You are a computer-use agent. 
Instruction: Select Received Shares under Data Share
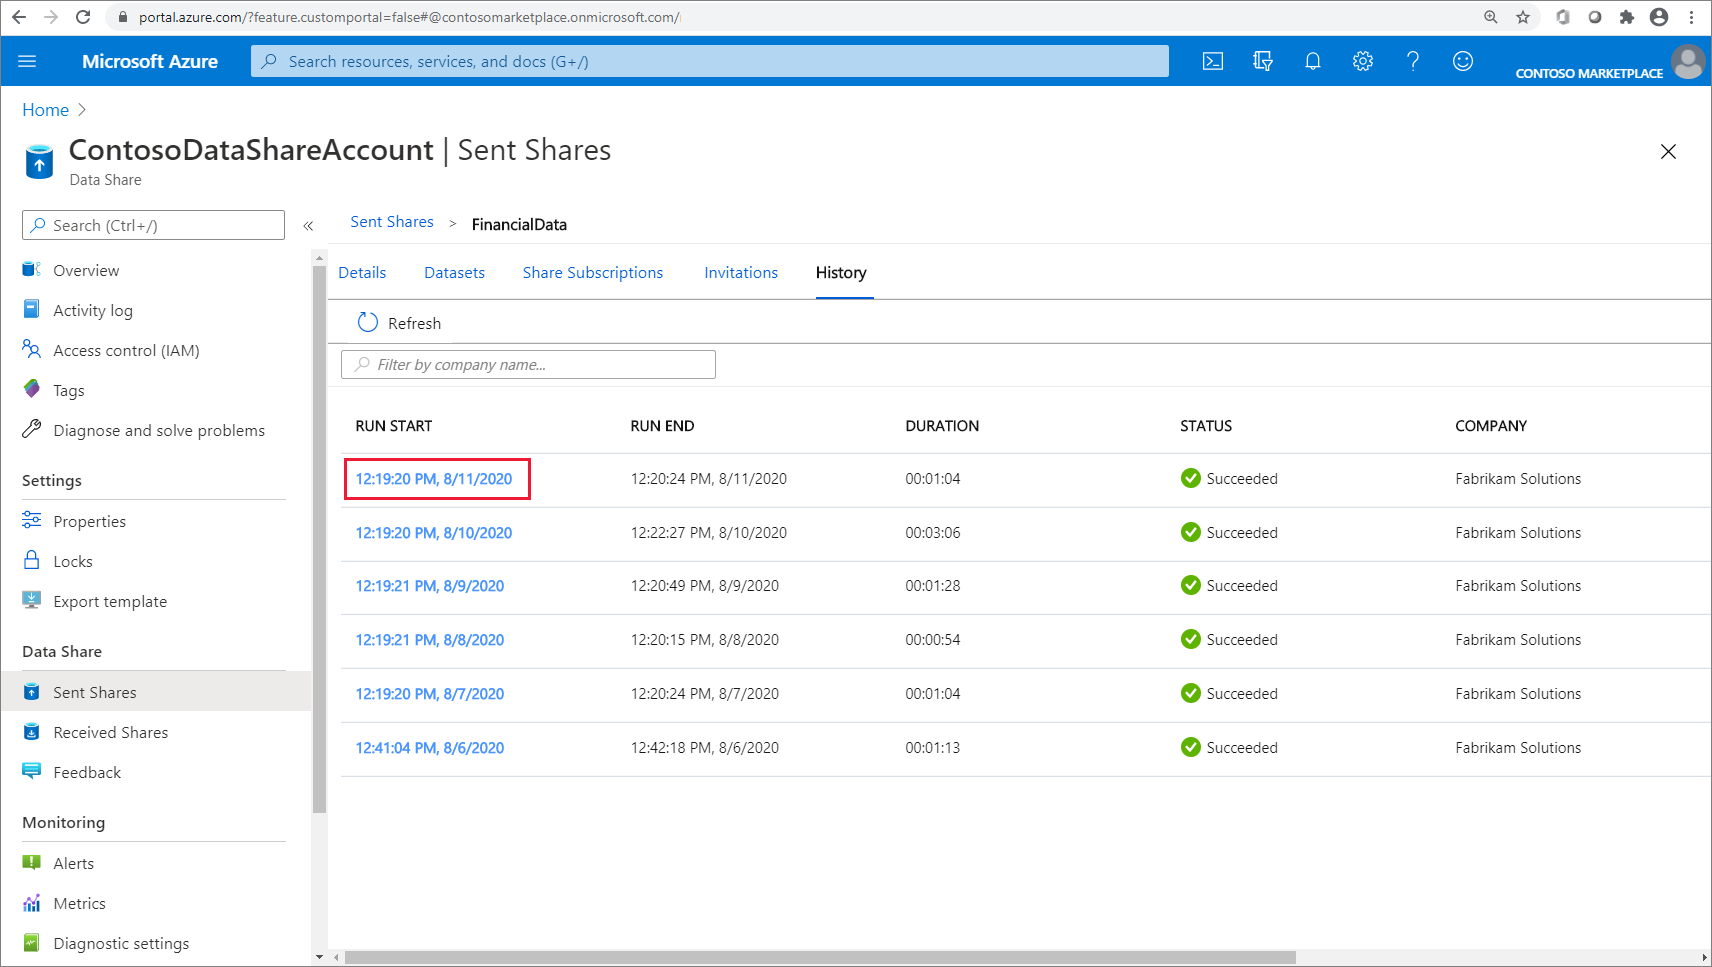point(110,731)
